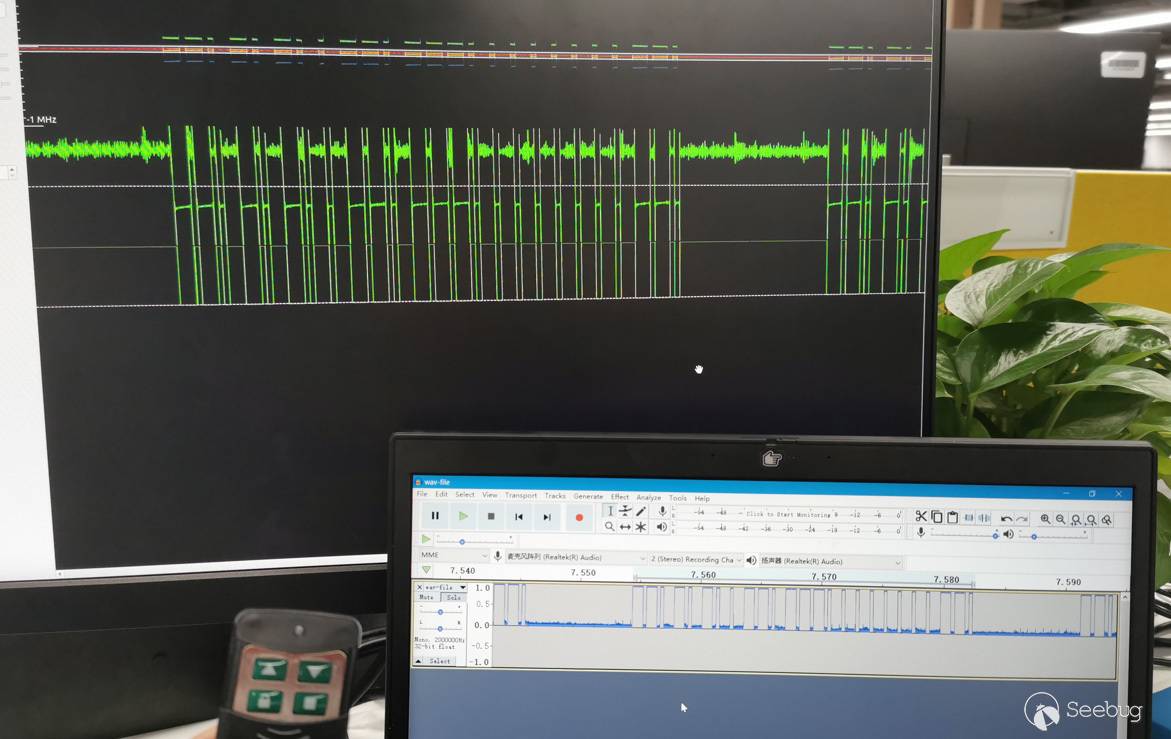Adjust the playback speed slider

tap(474, 540)
